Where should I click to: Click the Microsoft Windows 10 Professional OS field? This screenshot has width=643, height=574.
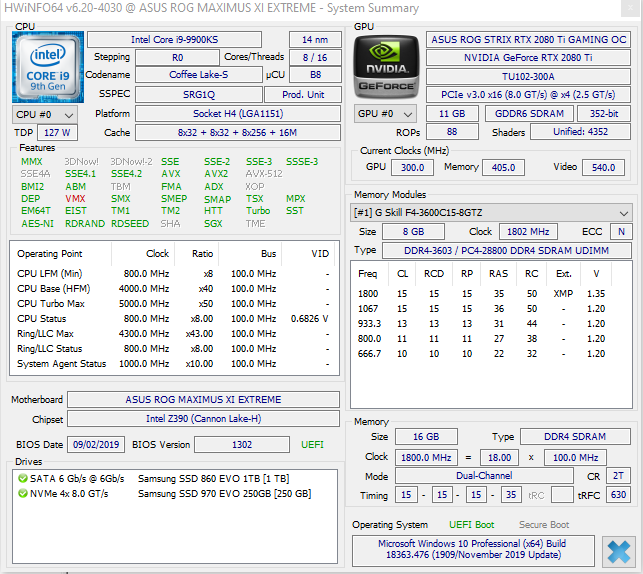pyautogui.click(x=473, y=549)
